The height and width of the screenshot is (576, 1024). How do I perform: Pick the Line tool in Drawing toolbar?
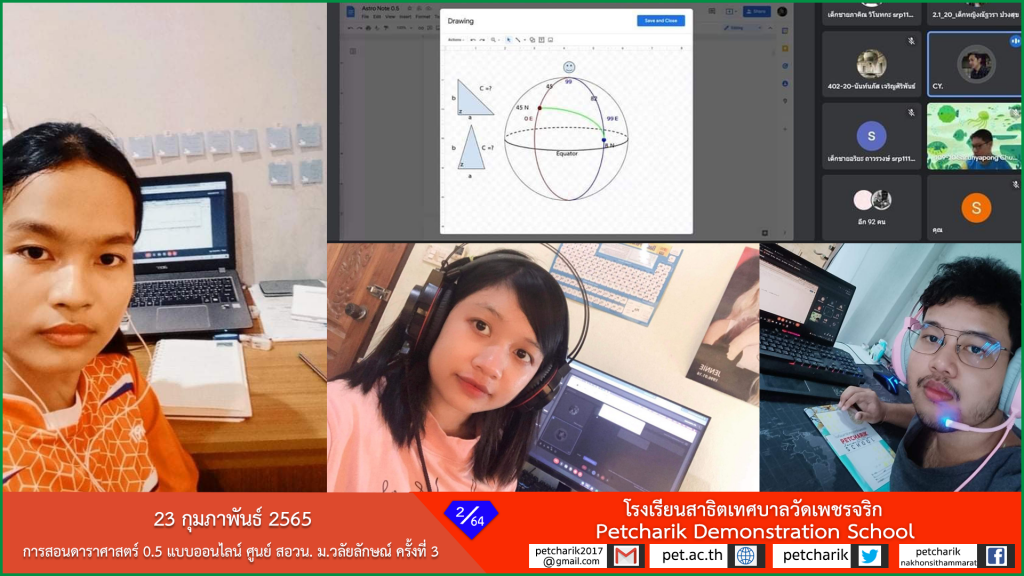[518, 40]
